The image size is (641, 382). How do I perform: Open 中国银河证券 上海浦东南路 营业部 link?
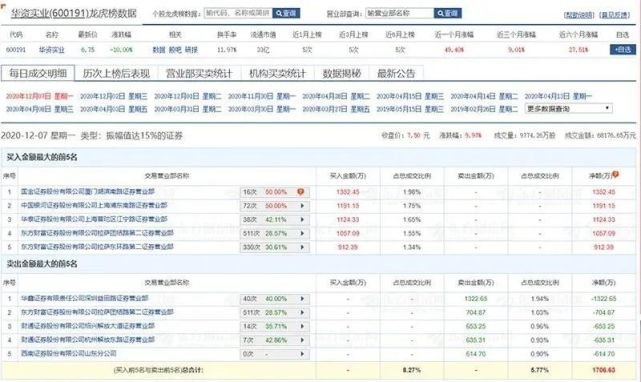pos(94,205)
